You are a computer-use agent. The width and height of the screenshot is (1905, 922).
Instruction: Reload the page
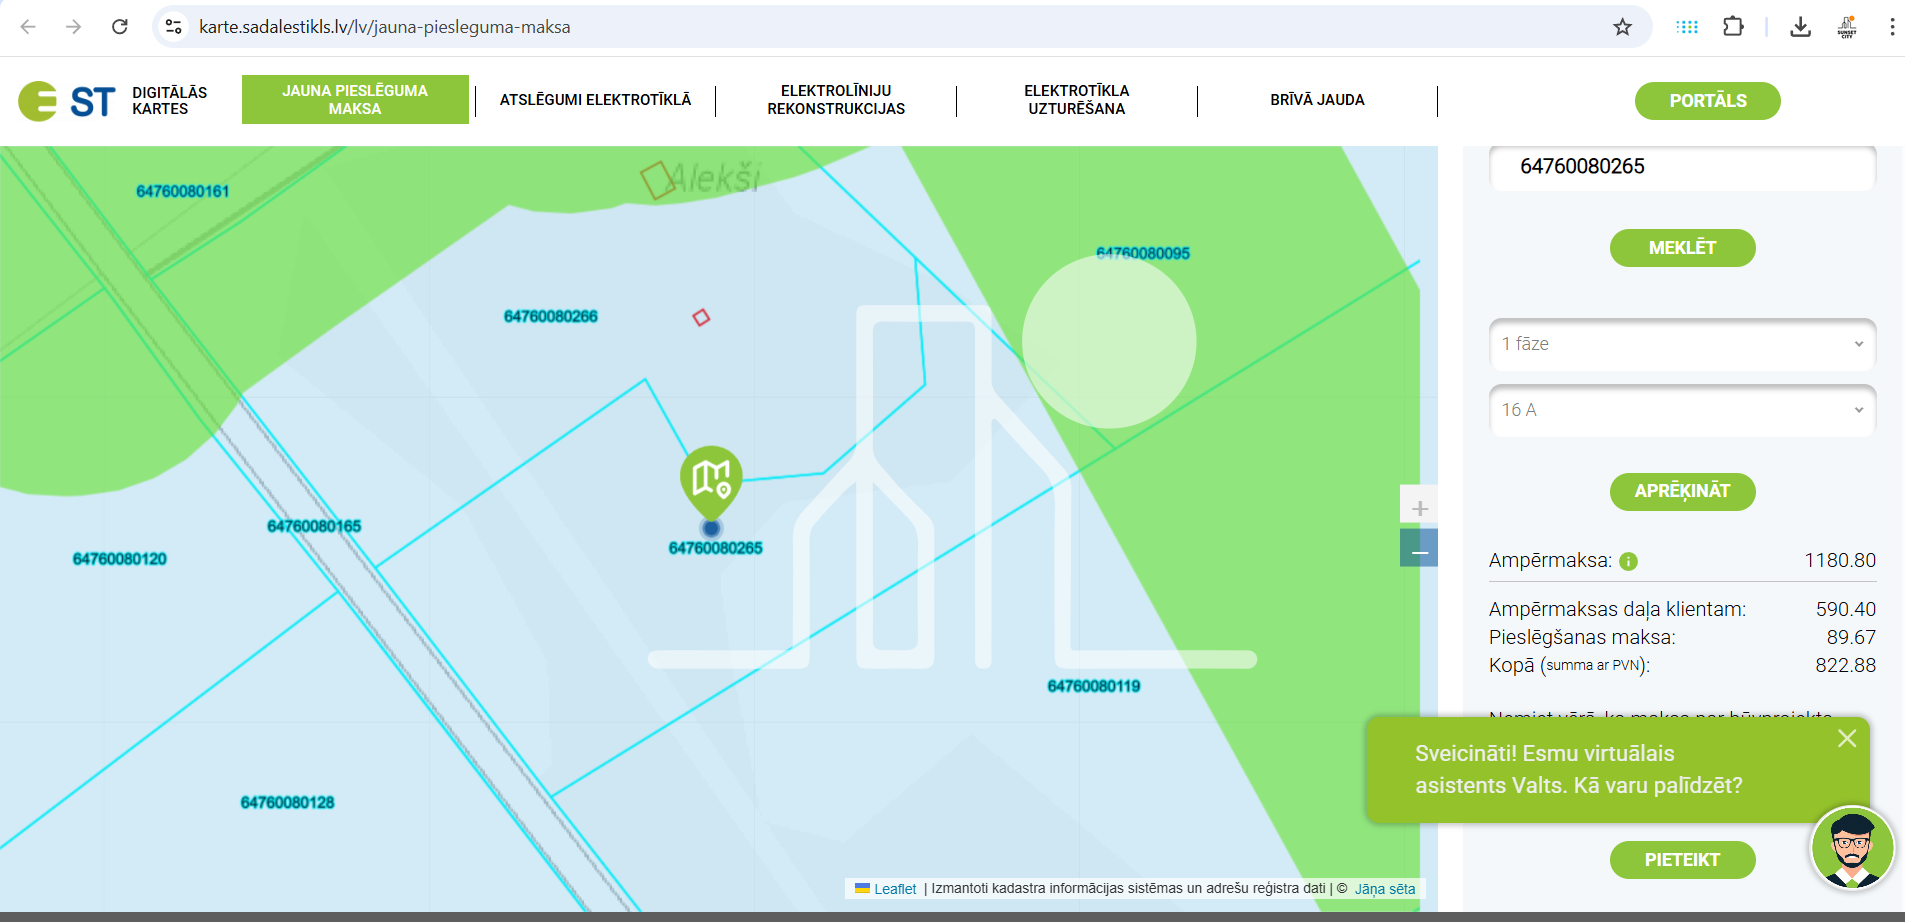point(120,27)
